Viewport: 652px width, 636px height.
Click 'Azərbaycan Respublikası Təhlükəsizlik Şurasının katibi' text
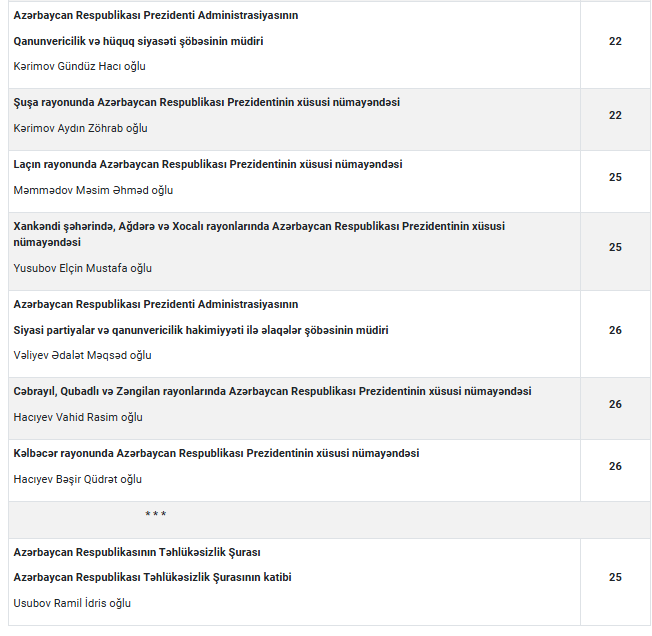point(152,577)
